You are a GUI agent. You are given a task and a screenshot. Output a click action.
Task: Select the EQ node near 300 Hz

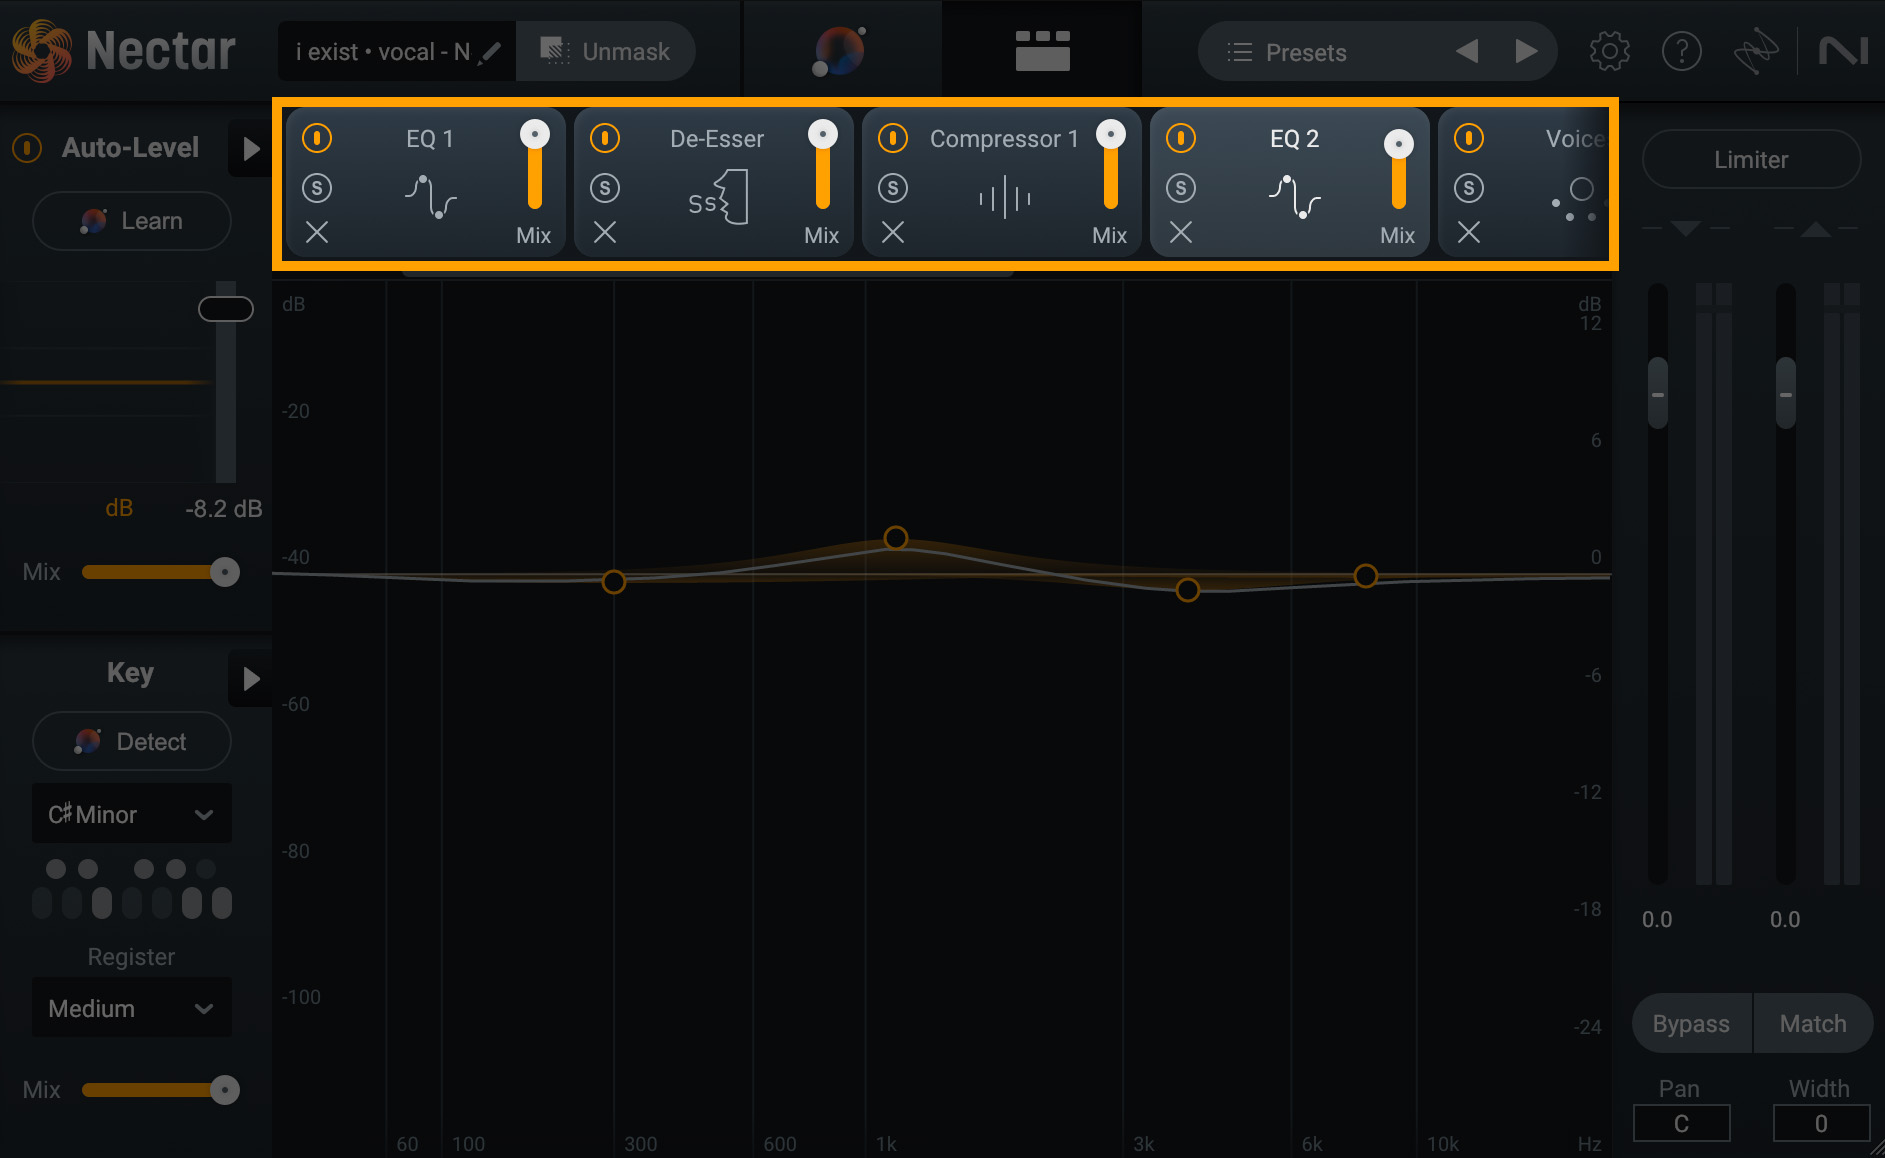[614, 581]
